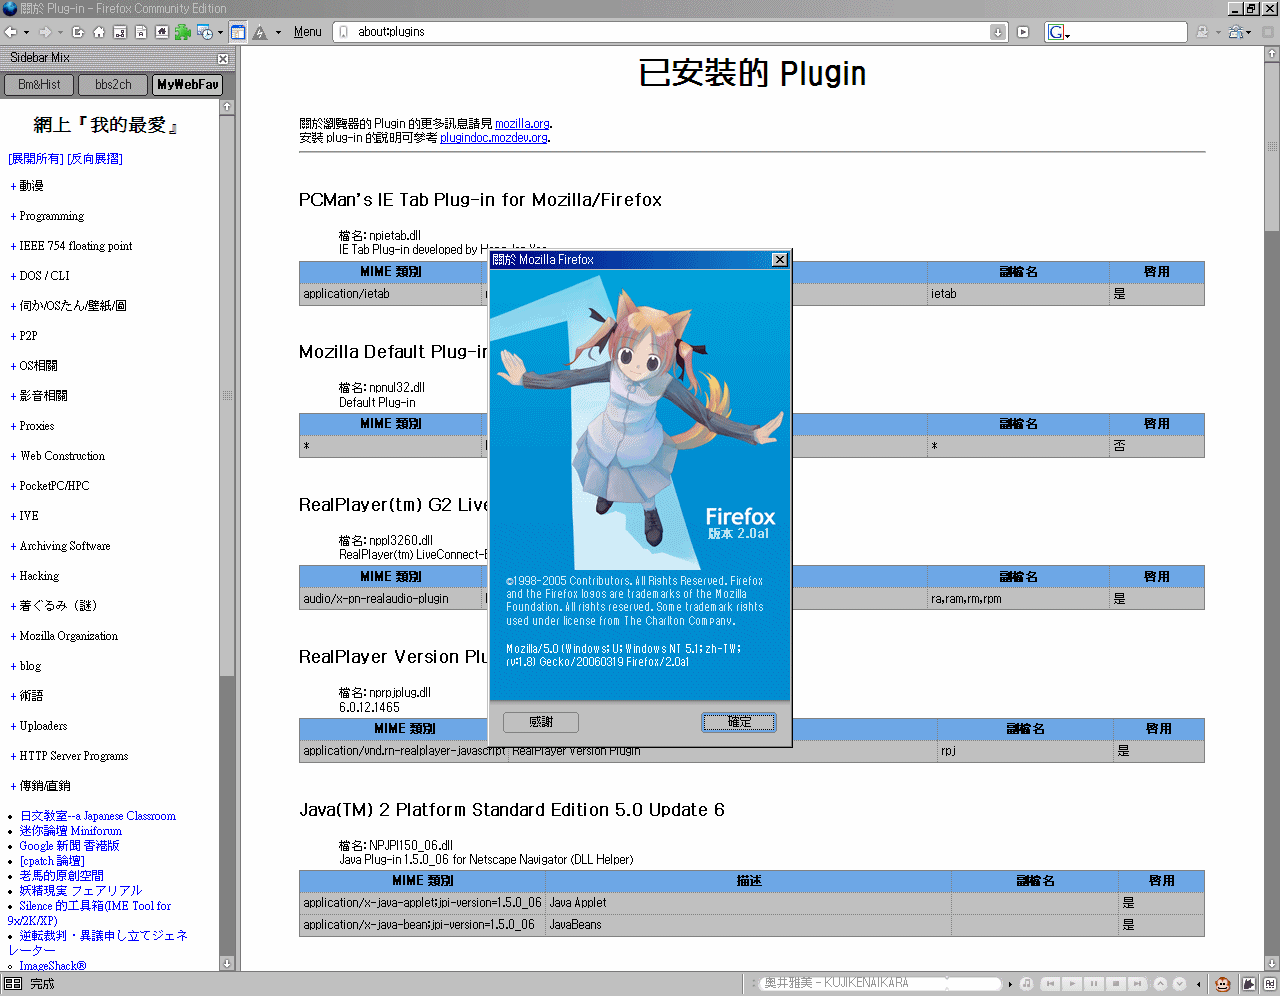Open the history clock dropdown arrow
The height and width of the screenshot is (996, 1280).
[220, 32]
